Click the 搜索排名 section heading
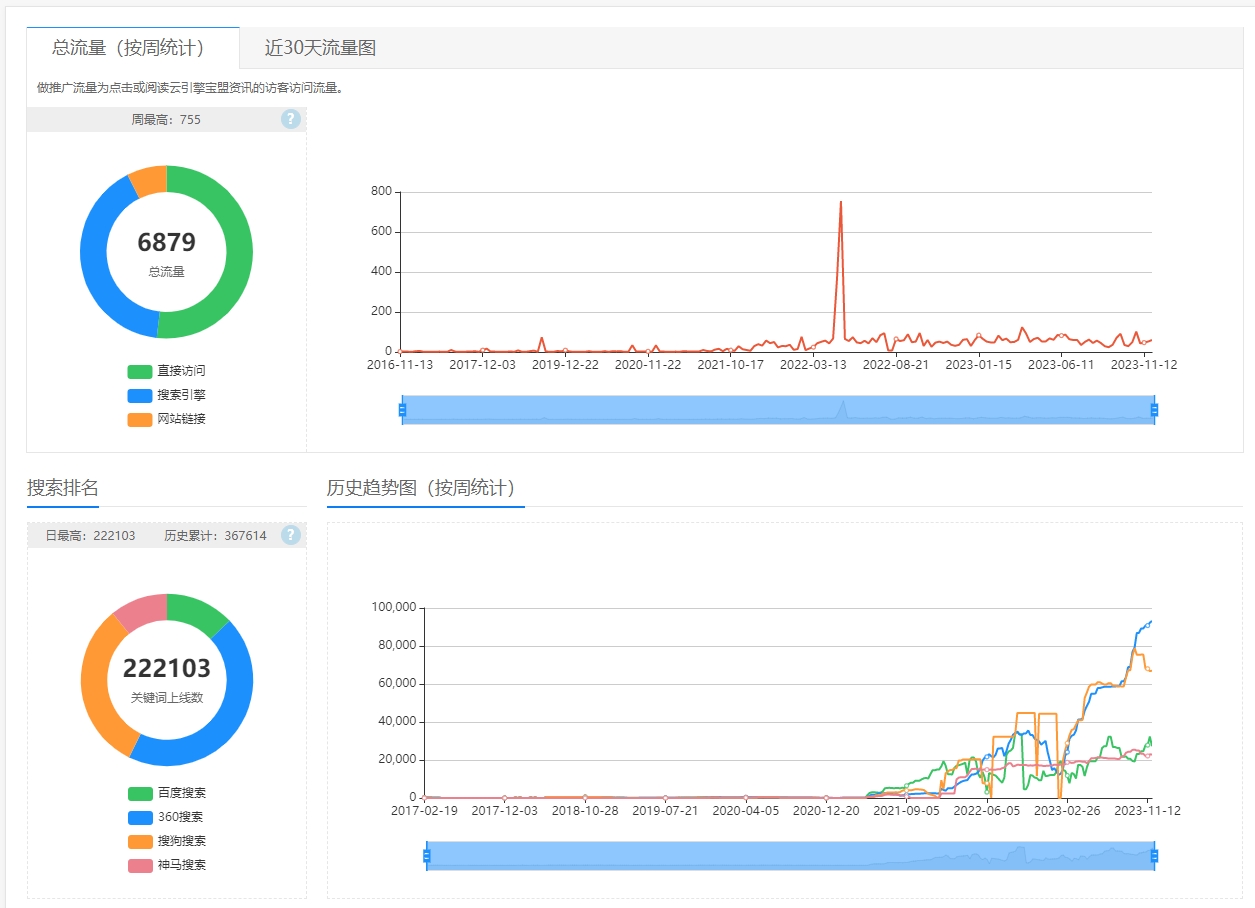Screen dimensions: 1255x908 click(63, 488)
